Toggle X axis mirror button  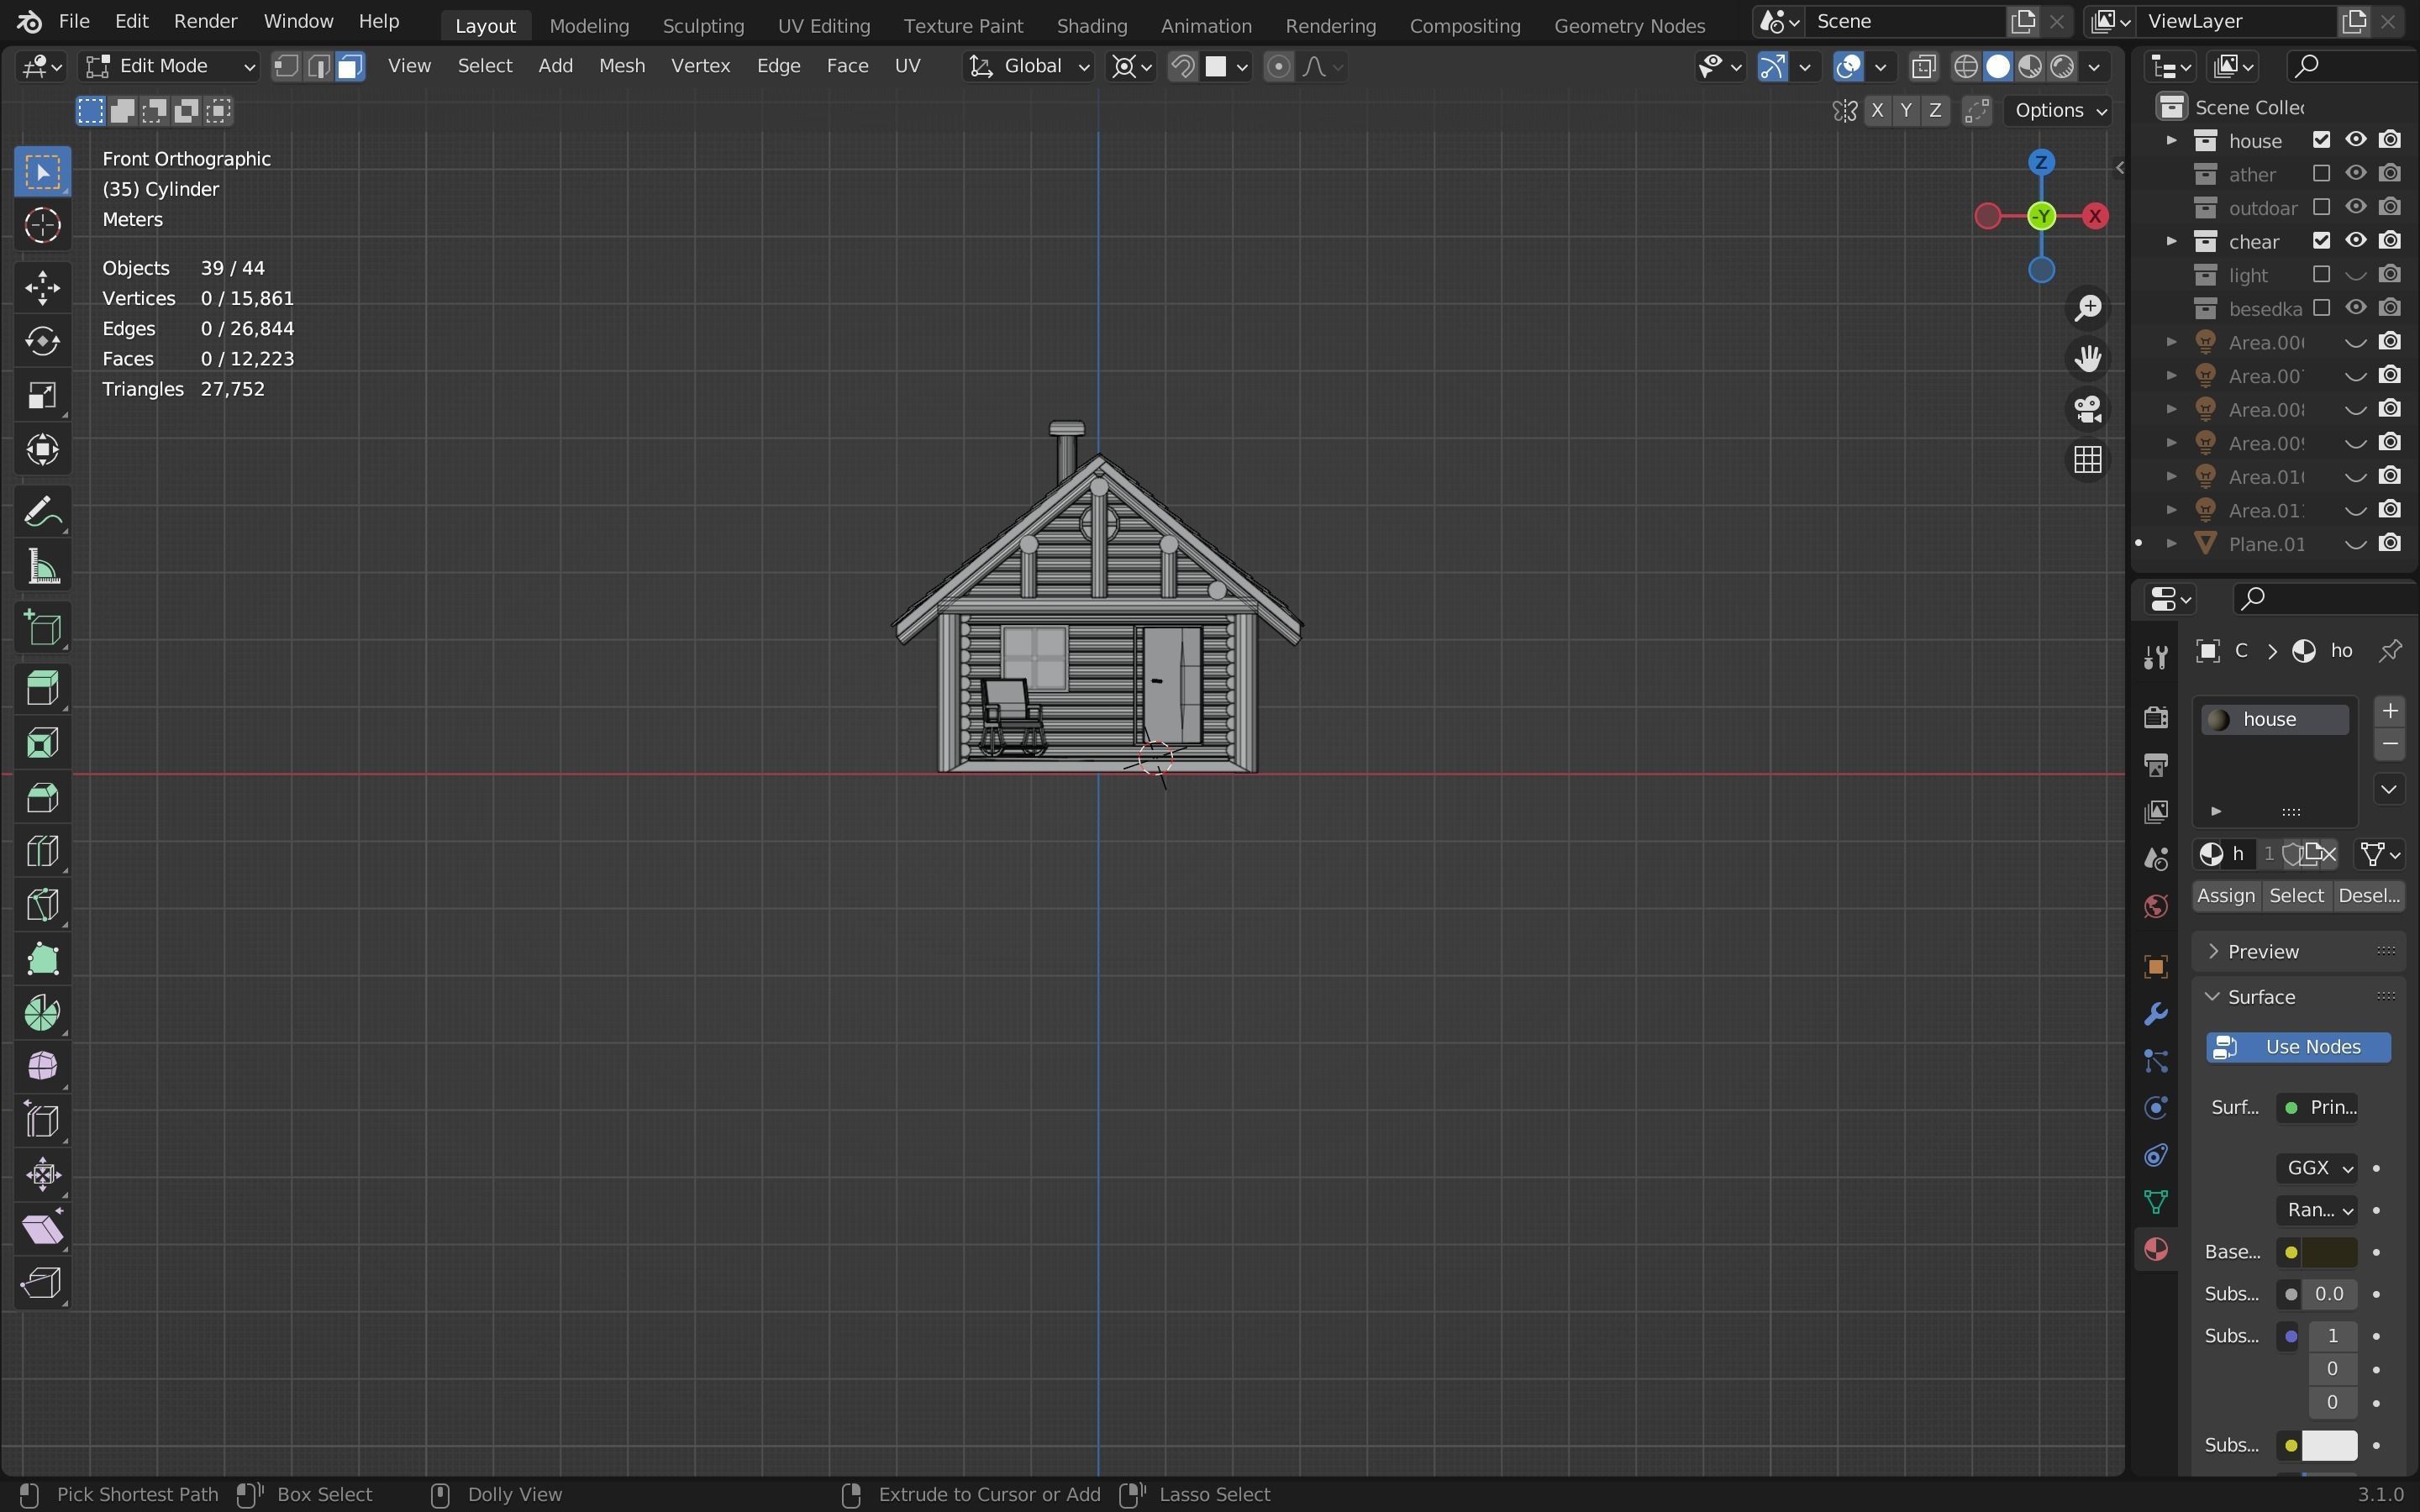pyautogui.click(x=1877, y=110)
